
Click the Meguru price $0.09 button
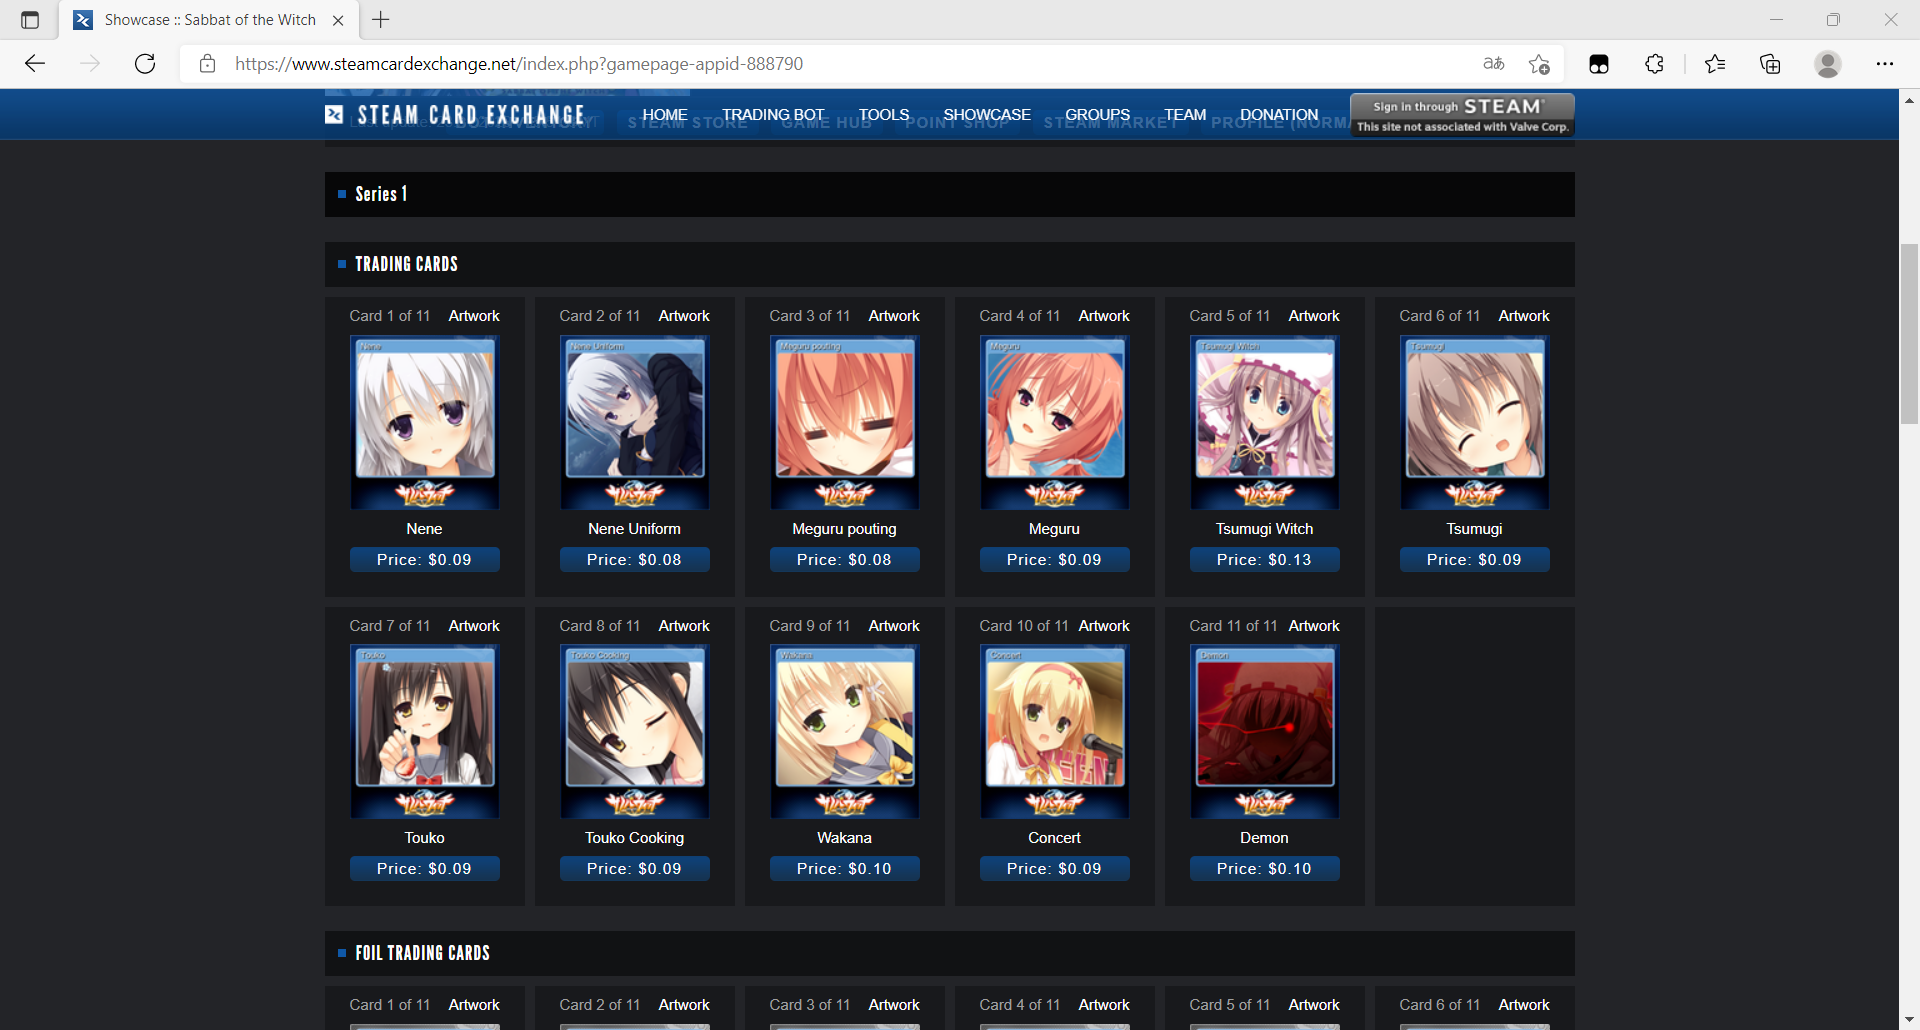coord(1054,560)
